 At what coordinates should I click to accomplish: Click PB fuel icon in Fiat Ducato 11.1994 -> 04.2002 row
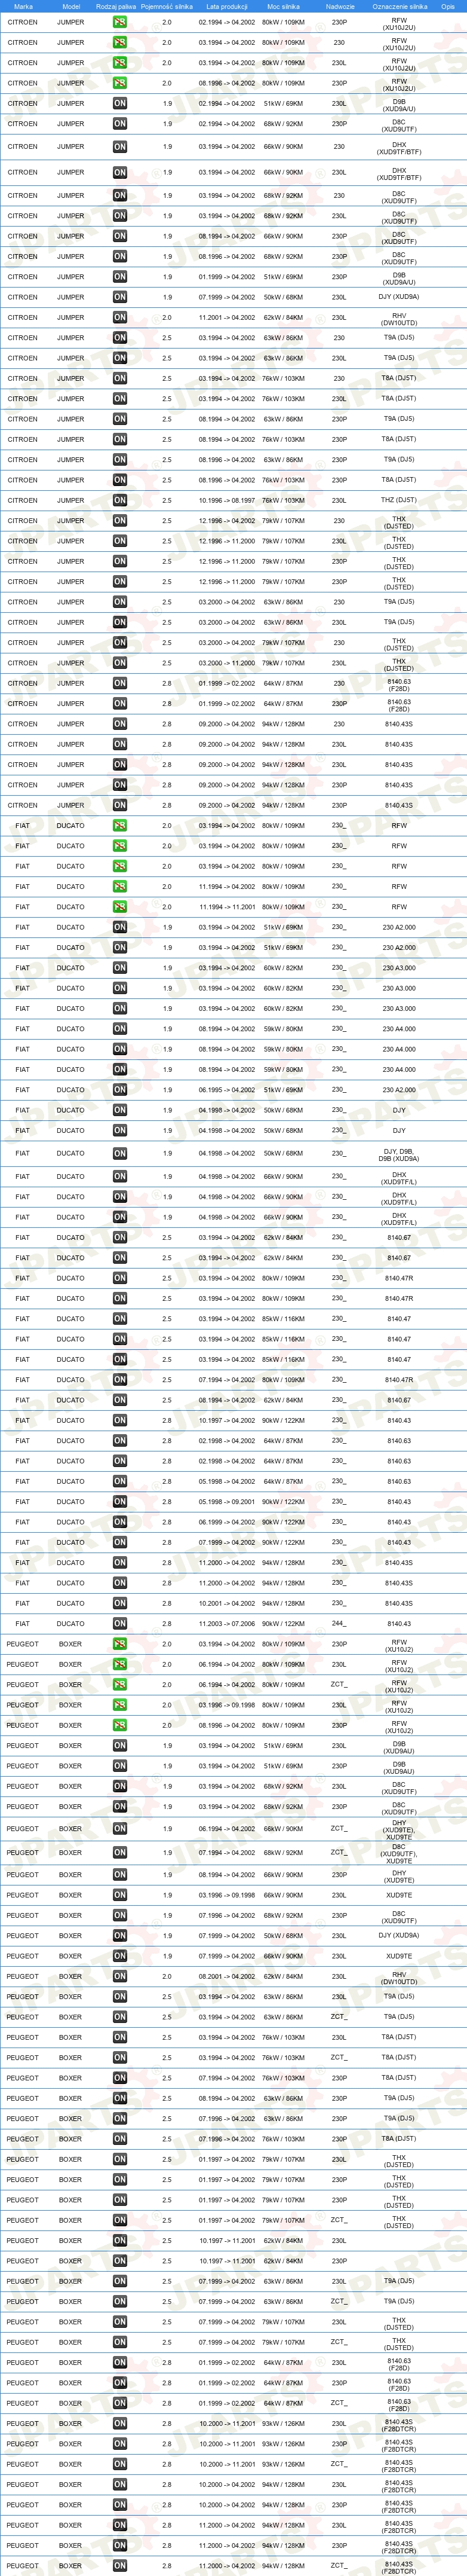pyautogui.click(x=119, y=887)
